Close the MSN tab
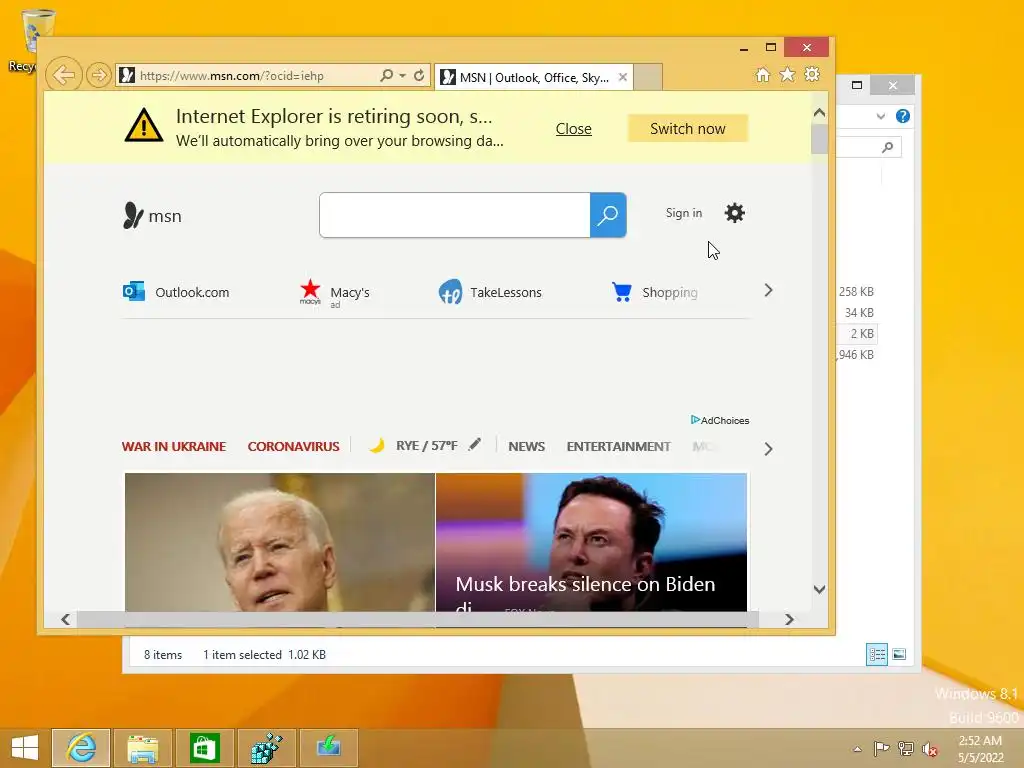 point(623,77)
